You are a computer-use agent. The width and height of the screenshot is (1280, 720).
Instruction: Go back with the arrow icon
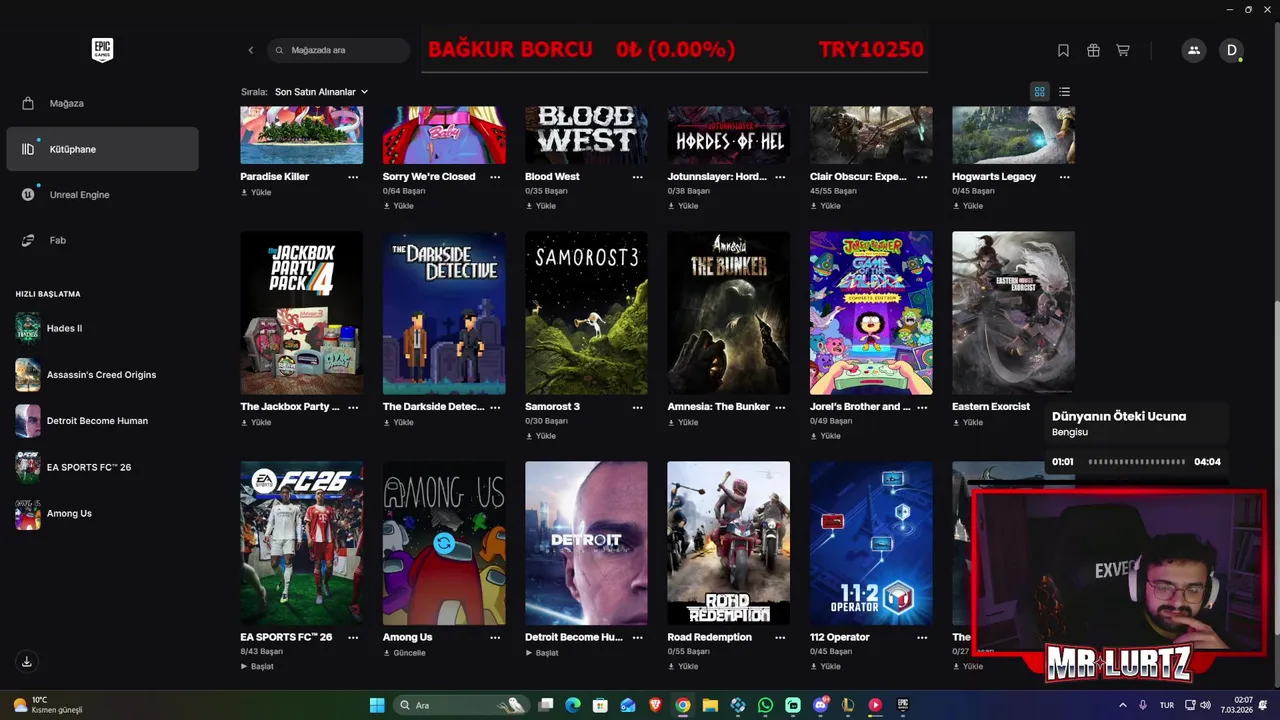click(x=251, y=50)
